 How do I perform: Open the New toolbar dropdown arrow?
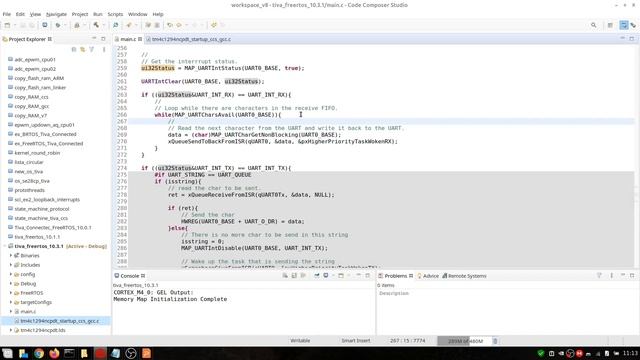(x=15, y=25)
